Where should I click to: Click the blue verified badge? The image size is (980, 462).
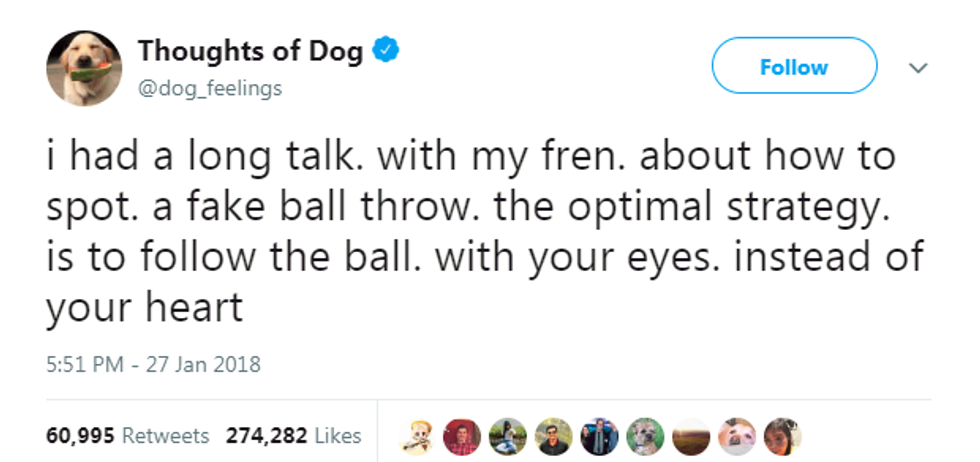click(386, 50)
